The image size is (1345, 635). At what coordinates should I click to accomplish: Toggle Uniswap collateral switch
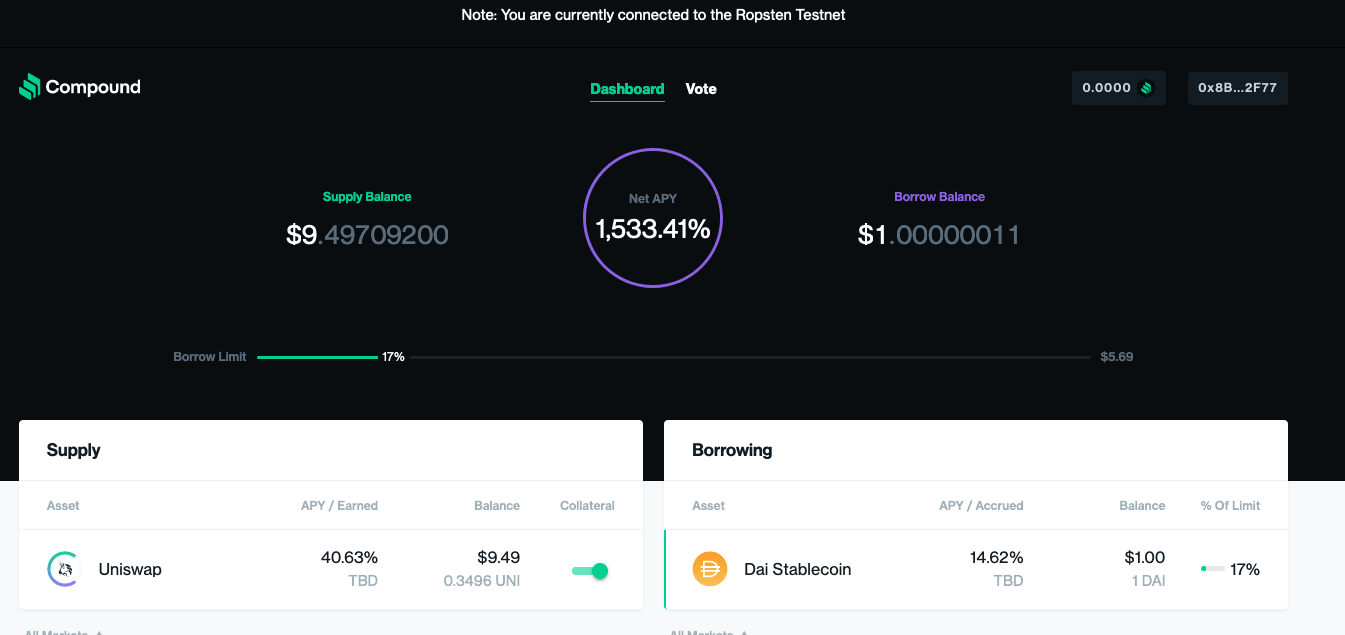coord(590,571)
